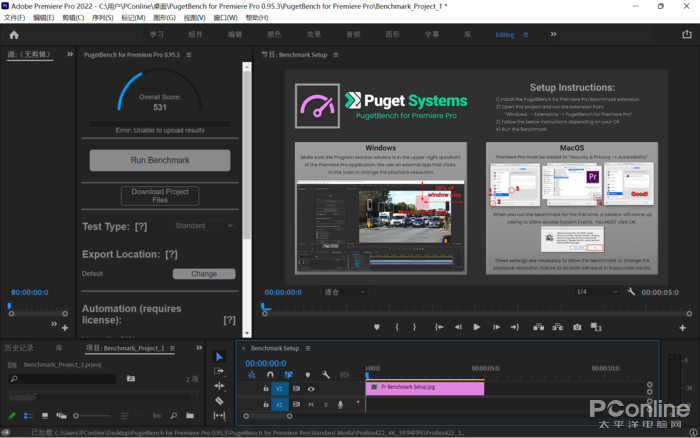Click the Mark Out brace button
Image resolution: width=700 pixels, height=438 pixels.
point(414,327)
